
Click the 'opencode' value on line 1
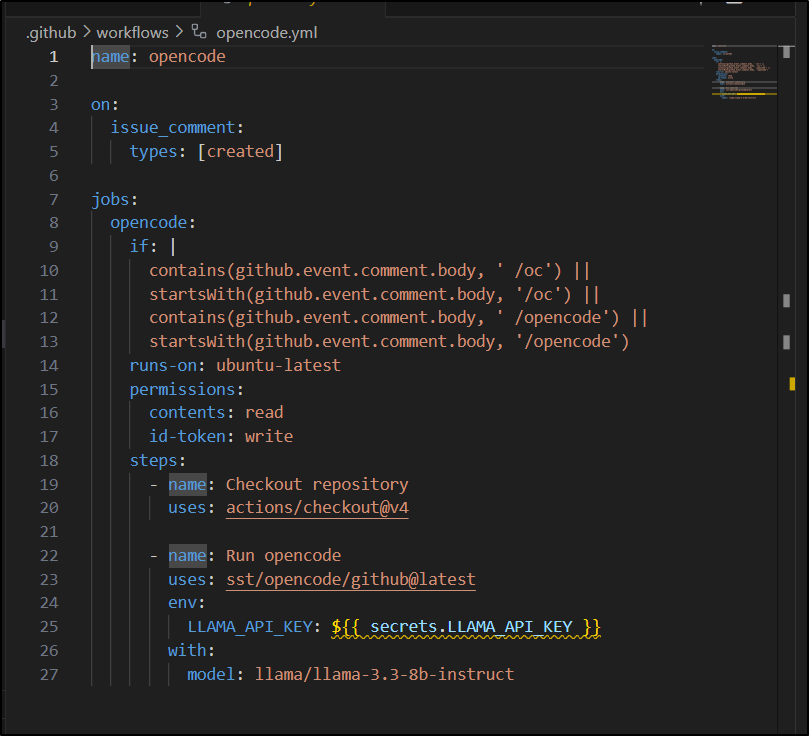click(187, 56)
